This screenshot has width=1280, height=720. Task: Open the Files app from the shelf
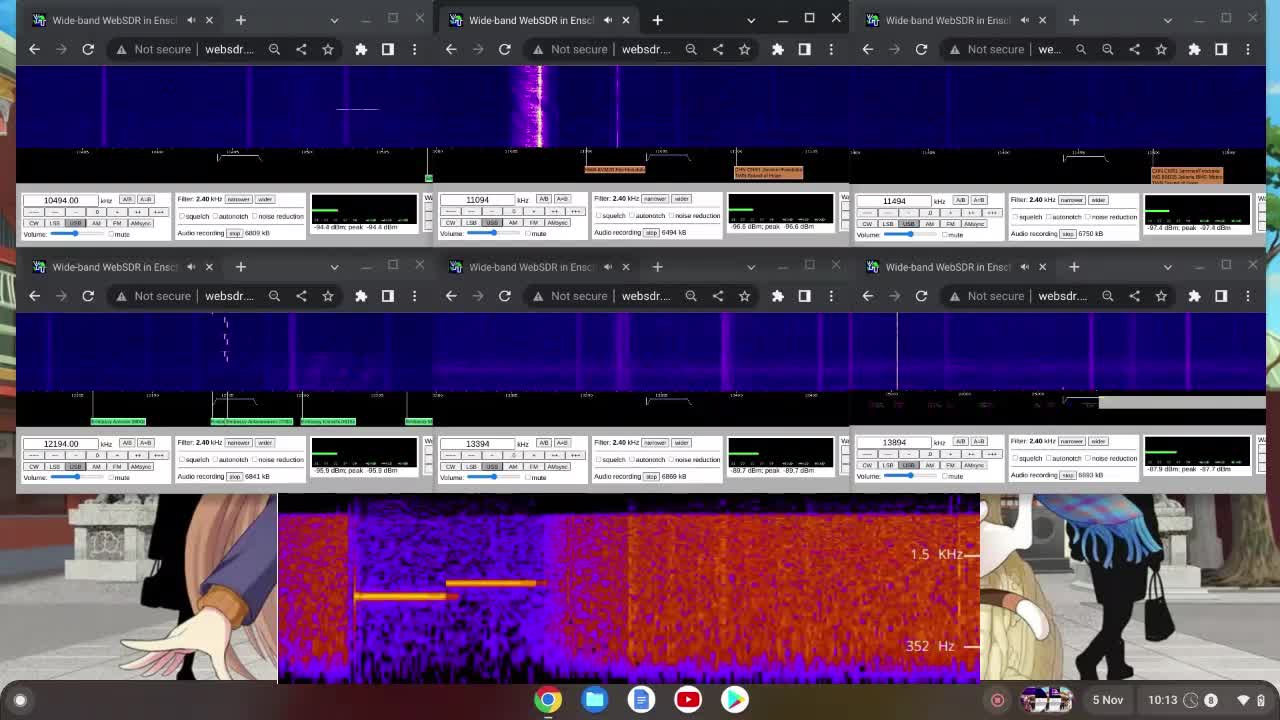(x=595, y=699)
